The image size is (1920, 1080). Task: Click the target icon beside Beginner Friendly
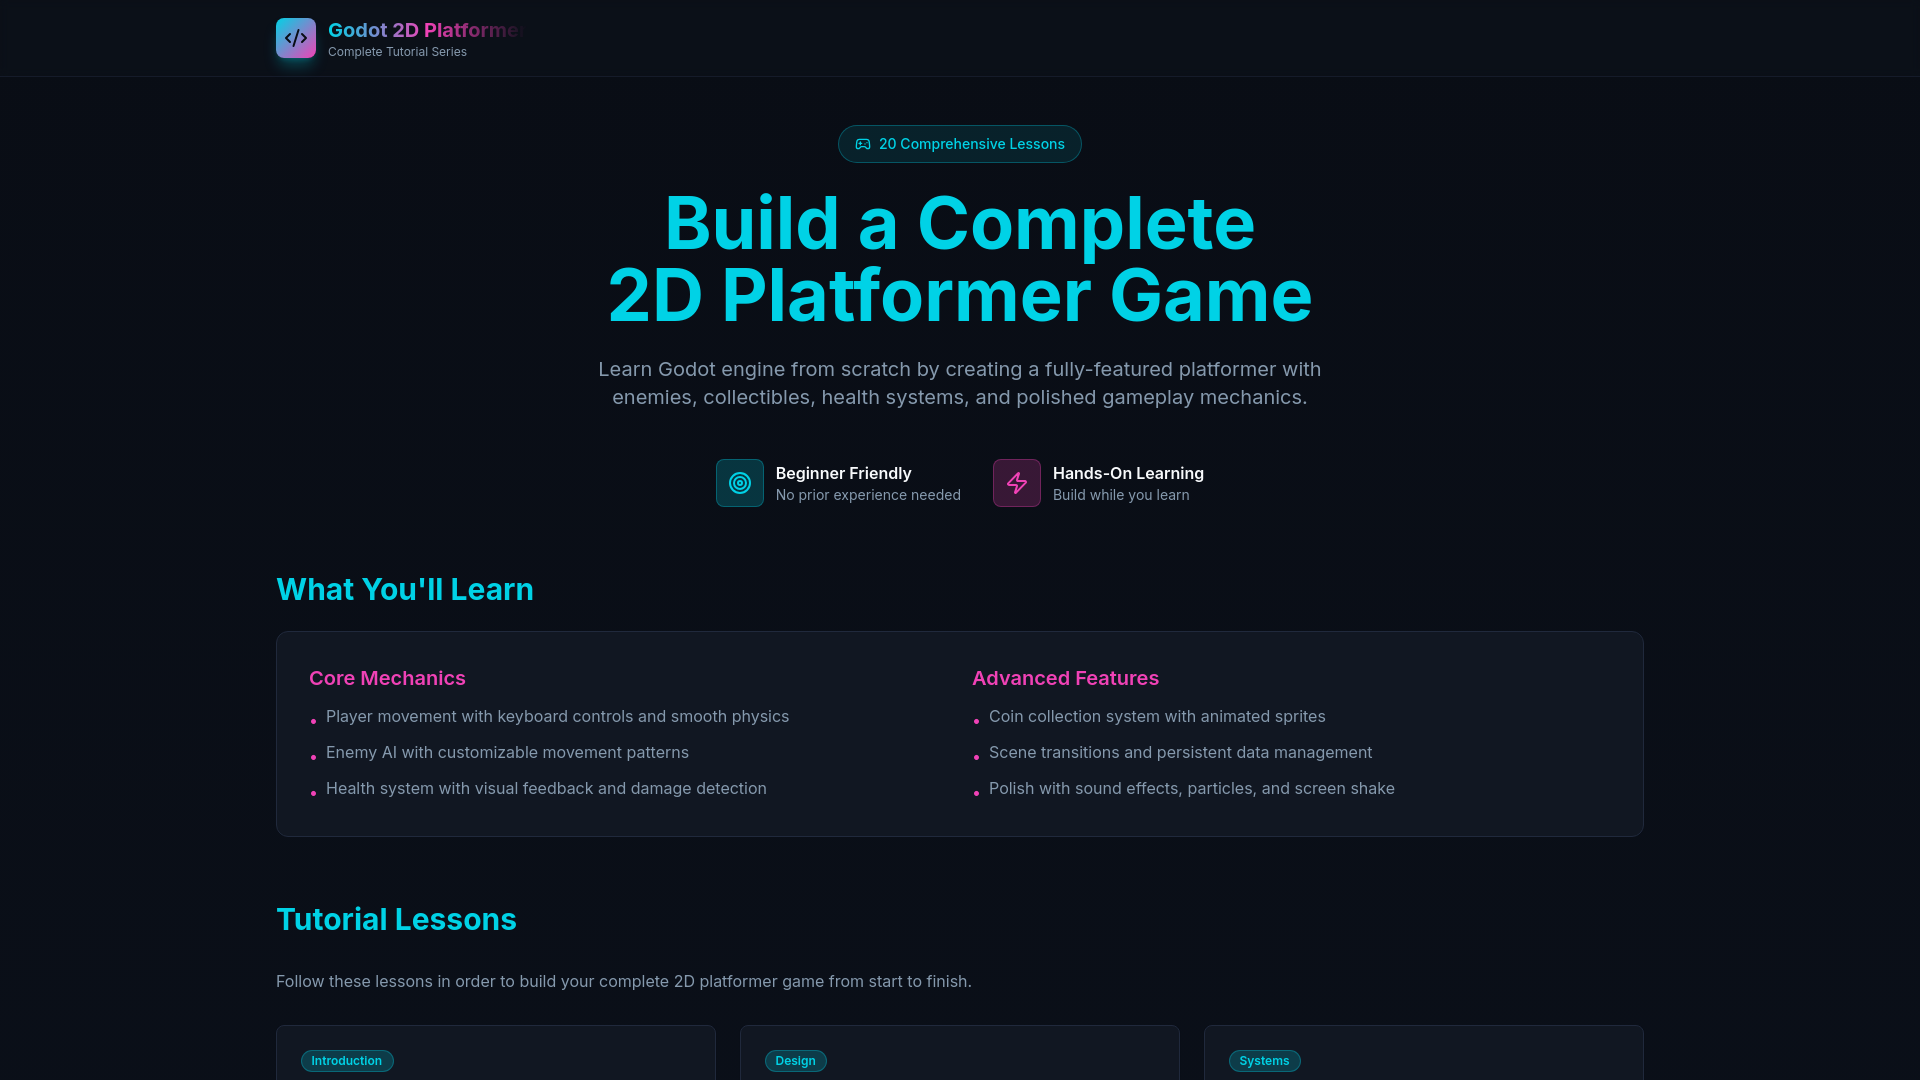(739, 483)
